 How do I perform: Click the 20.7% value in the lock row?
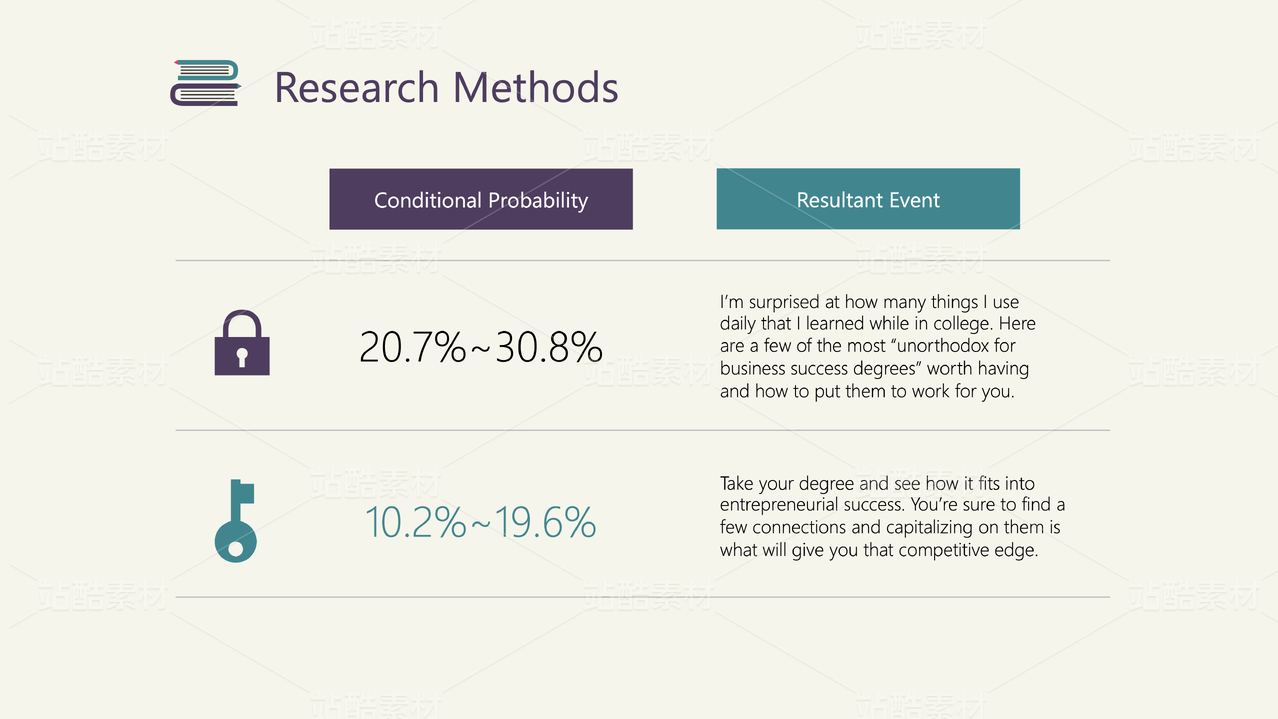click(412, 347)
